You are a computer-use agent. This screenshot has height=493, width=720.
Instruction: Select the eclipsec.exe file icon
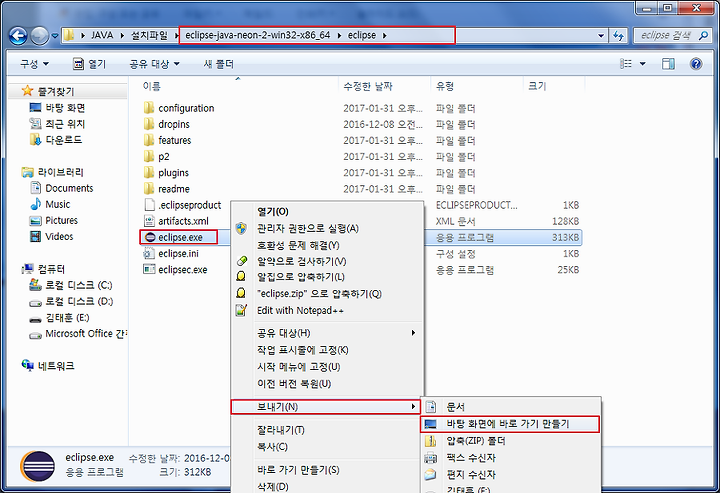pos(149,269)
